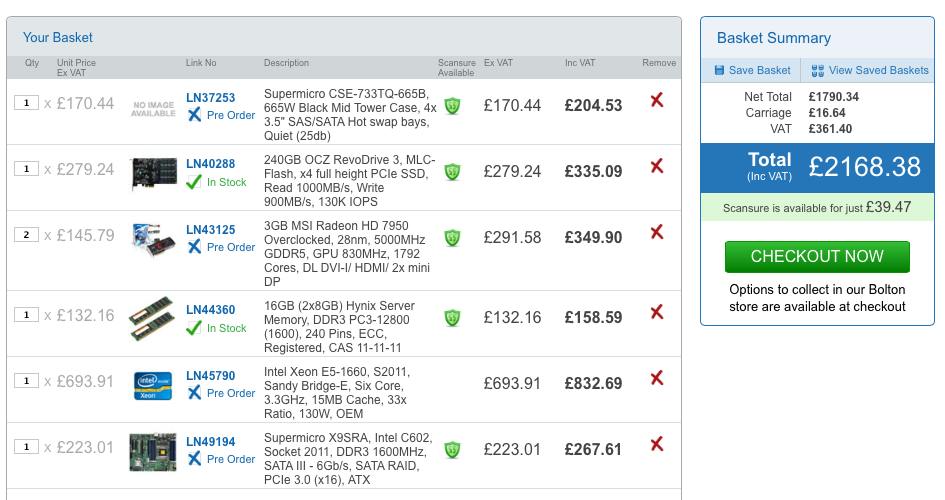
Task: Click the 240GB OCZ RevoDrive 3 description
Action: point(350,181)
